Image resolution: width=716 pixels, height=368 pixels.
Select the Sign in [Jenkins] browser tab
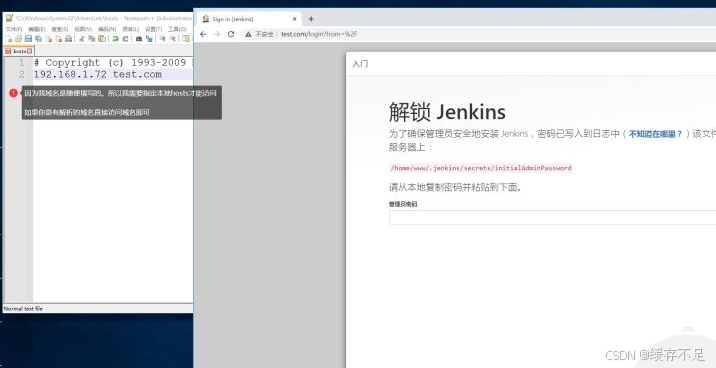(x=249, y=19)
